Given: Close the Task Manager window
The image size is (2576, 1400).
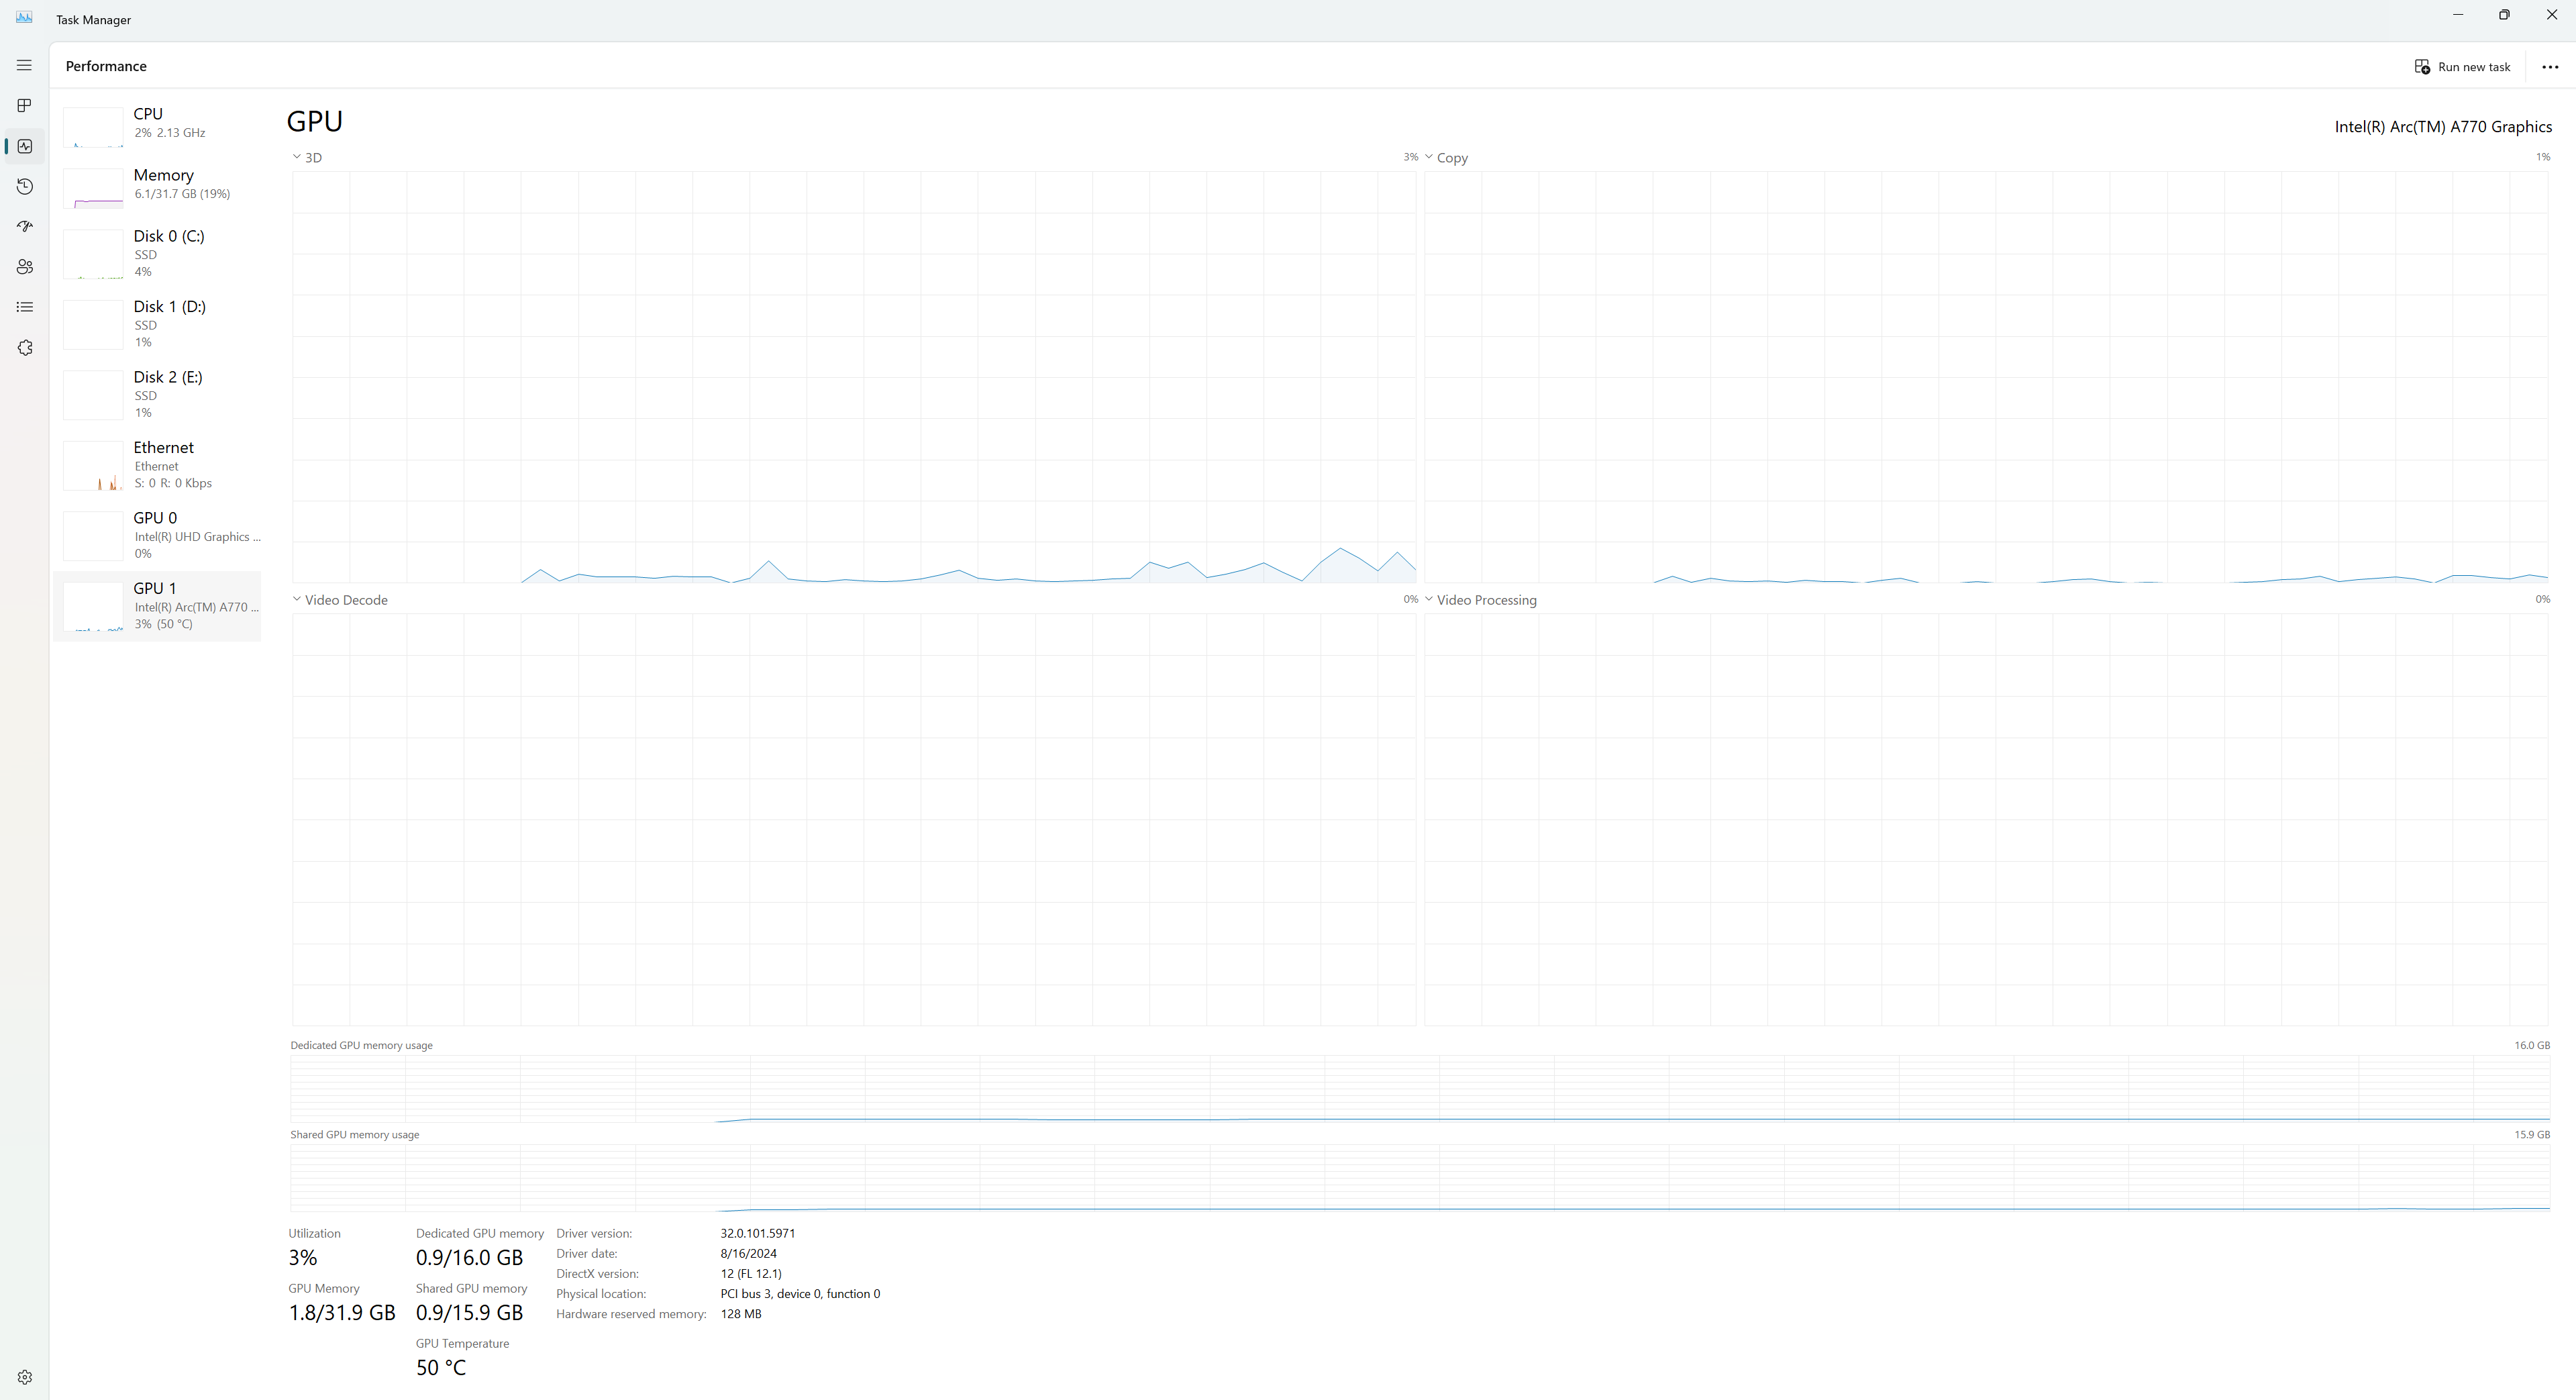Looking at the screenshot, I should [x=2551, y=15].
